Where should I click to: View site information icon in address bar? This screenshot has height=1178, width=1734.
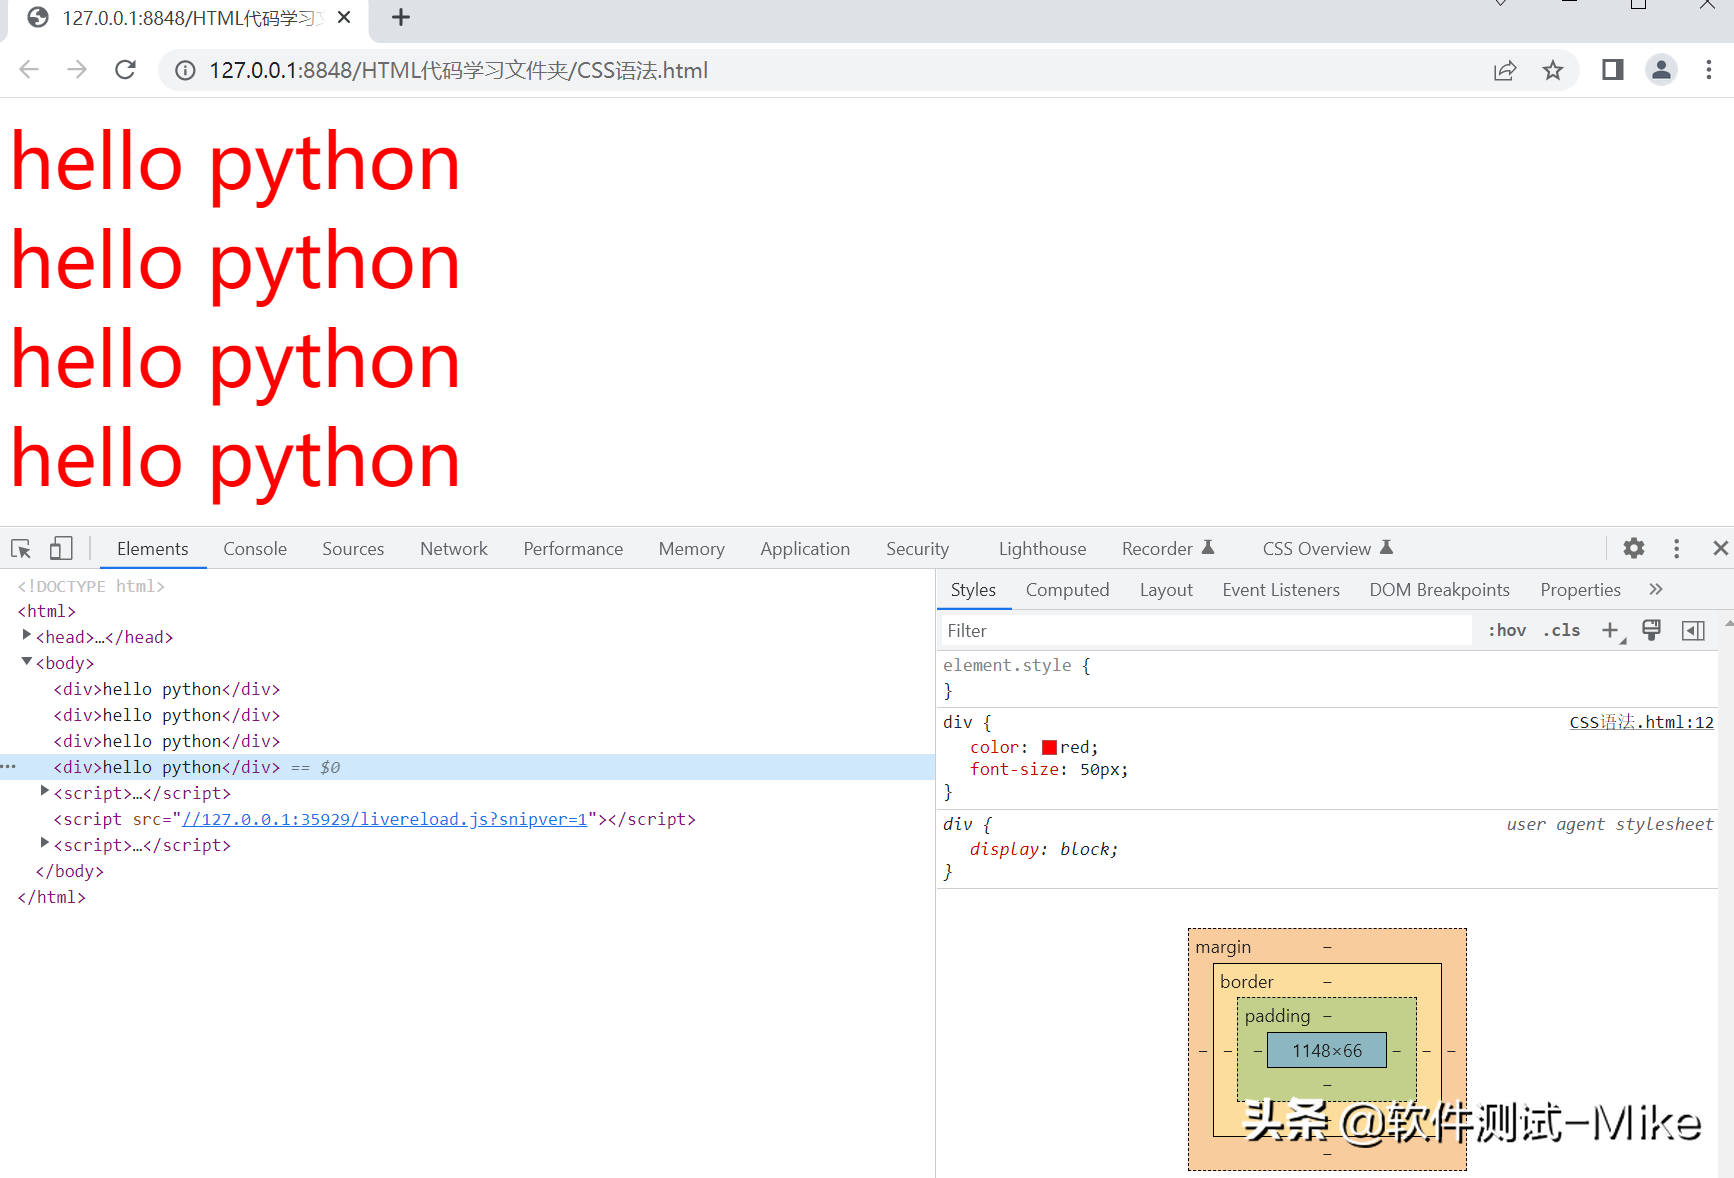click(x=185, y=70)
